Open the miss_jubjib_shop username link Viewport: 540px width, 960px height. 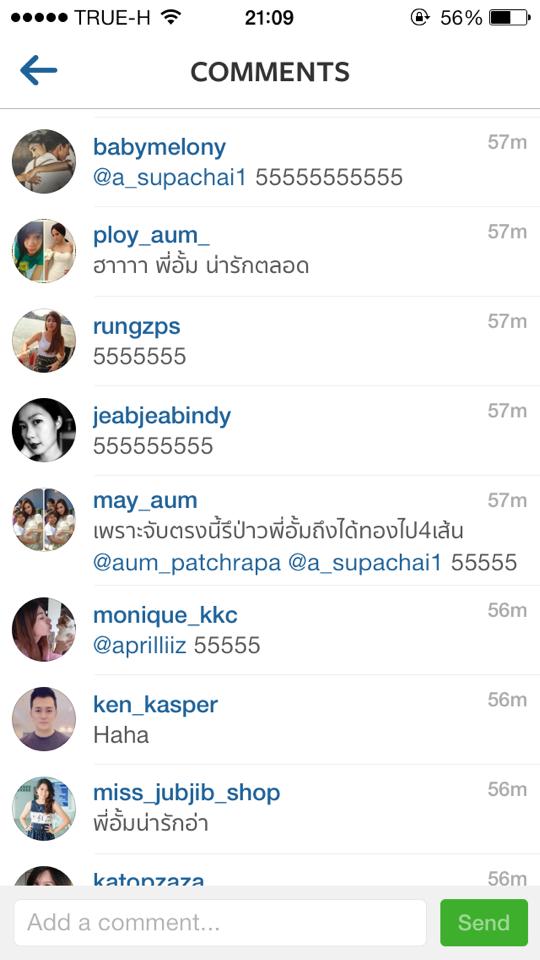[187, 793]
